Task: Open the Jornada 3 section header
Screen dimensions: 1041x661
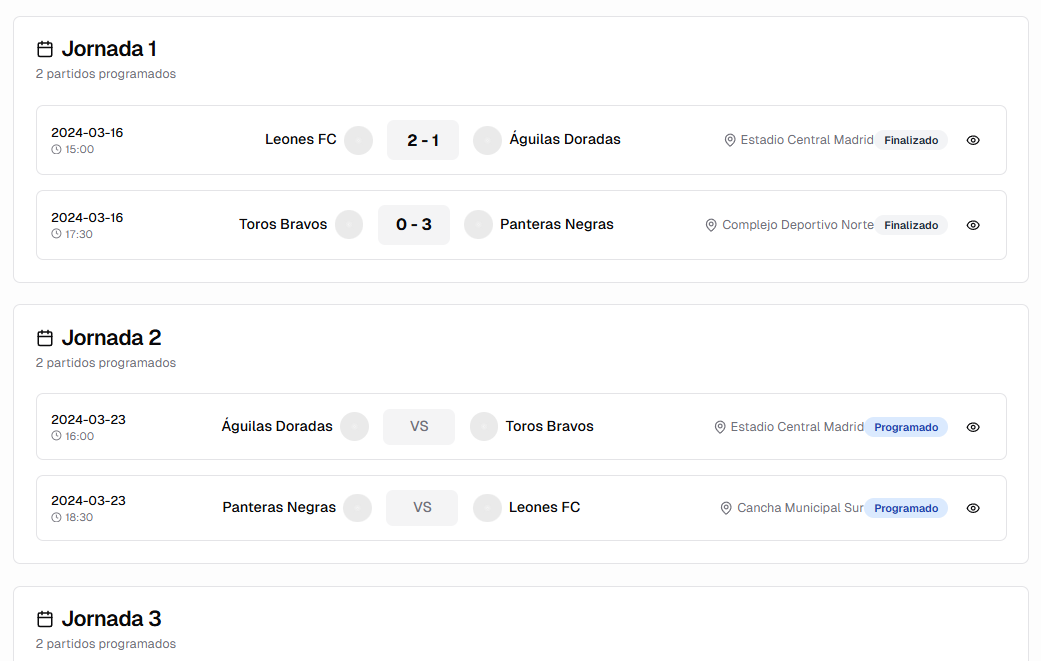Action: coord(112,618)
